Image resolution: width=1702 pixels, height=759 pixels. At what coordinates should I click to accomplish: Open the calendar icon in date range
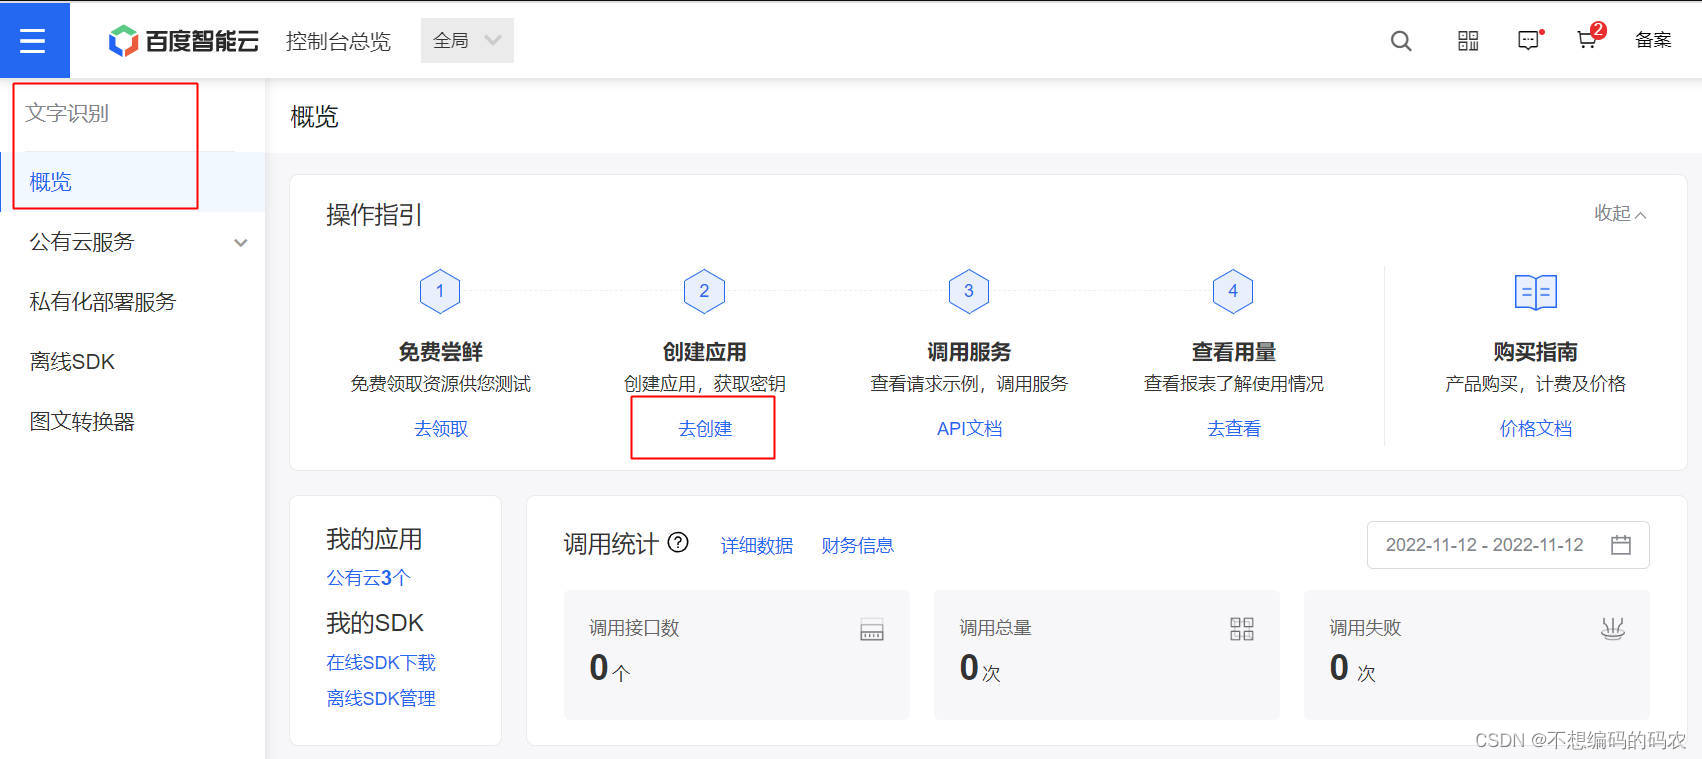(x=1621, y=545)
